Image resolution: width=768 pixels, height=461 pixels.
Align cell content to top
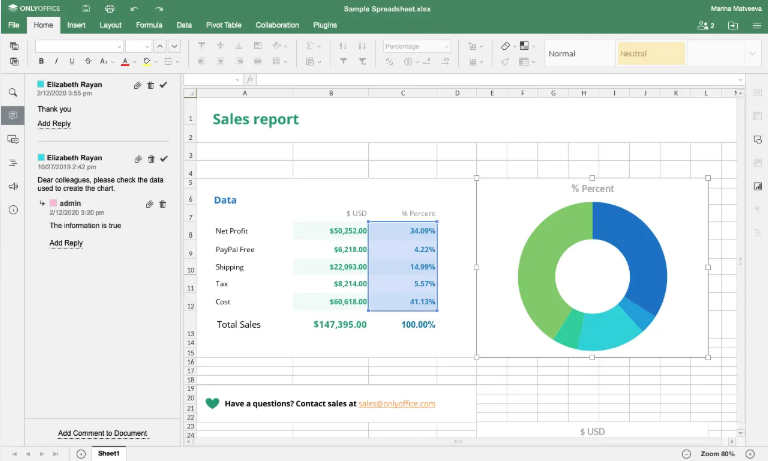pos(201,46)
